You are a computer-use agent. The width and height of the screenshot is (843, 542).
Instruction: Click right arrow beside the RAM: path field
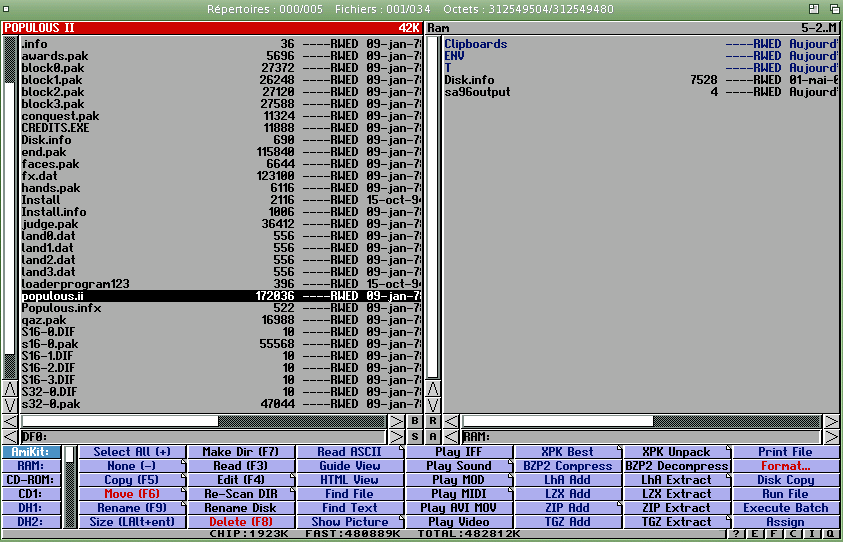(x=831, y=437)
